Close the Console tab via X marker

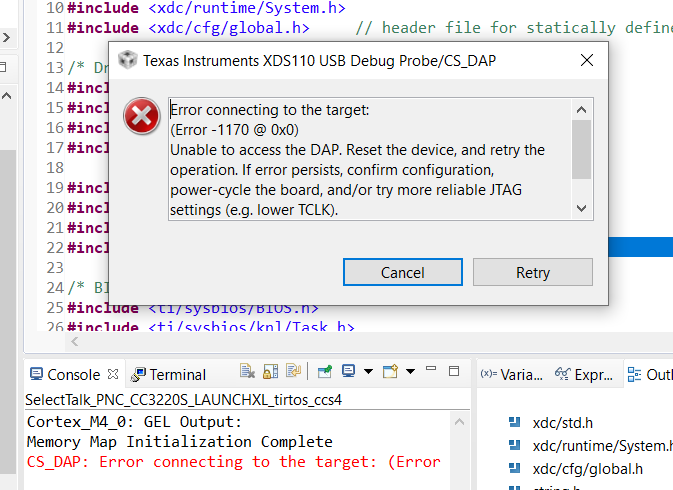(113, 374)
